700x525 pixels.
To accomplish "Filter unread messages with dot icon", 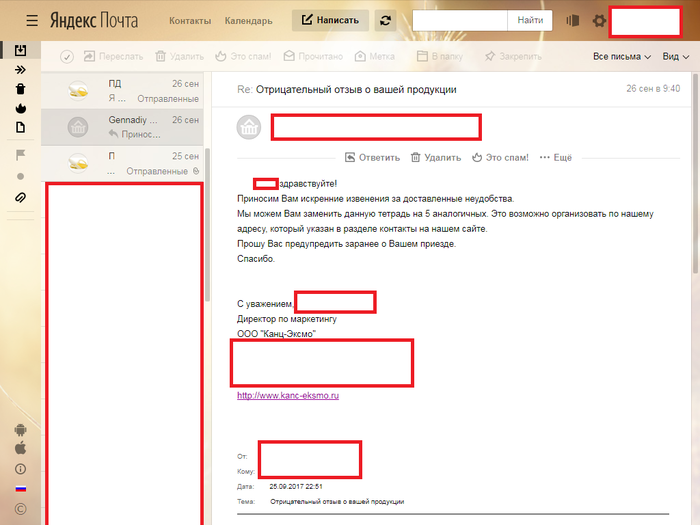I will click(x=21, y=176).
